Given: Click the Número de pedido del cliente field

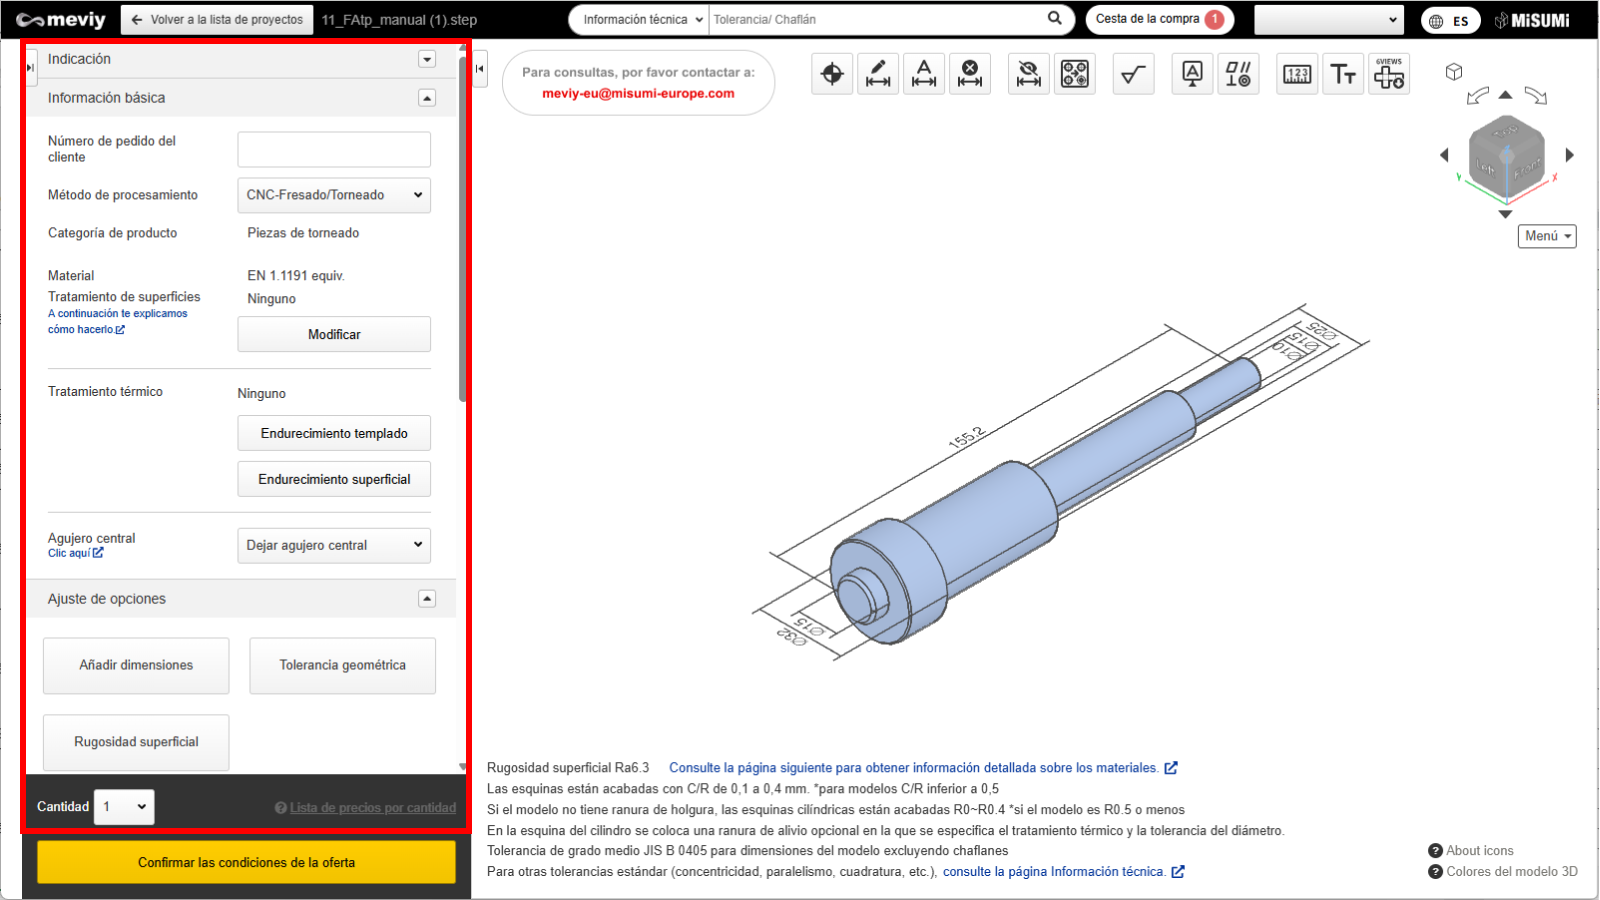Looking at the screenshot, I should pyautogui.click(x=334, y=150).
